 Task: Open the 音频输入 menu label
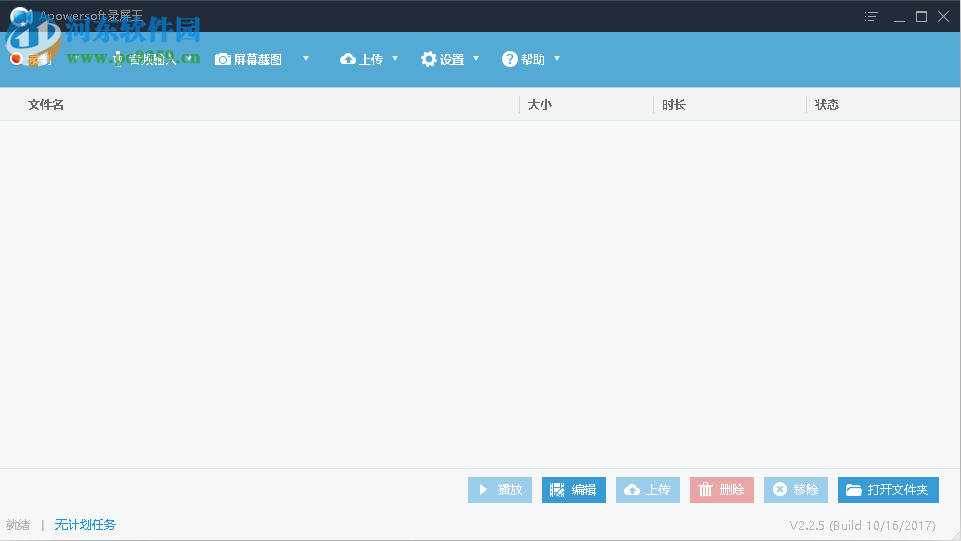point(153,59)
